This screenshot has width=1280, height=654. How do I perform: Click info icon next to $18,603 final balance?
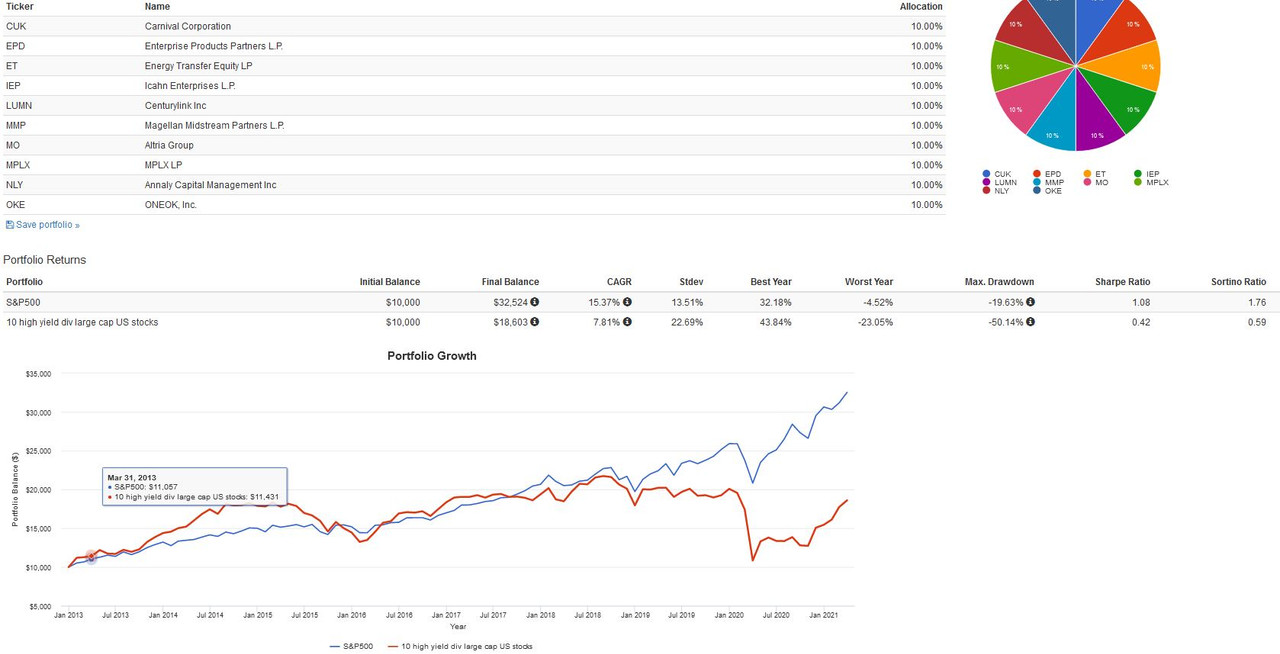pyautogui.click(x=535, y=322)
